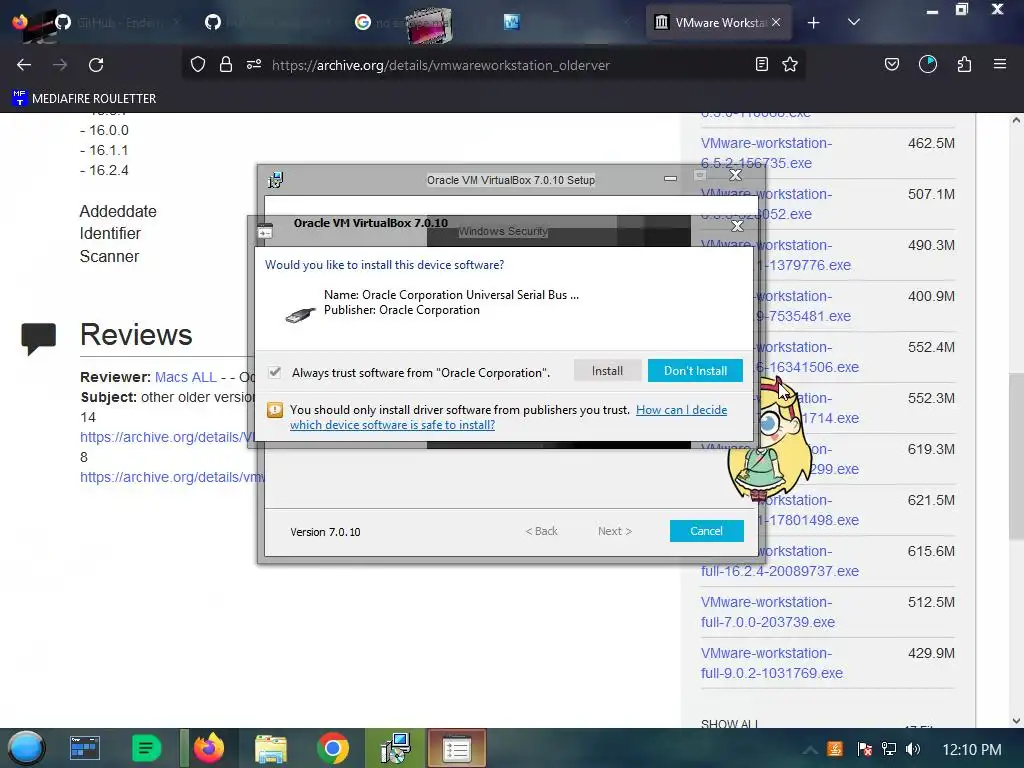Bookmark this page with star icon
Screen dimensions: 1024x768
790,64
